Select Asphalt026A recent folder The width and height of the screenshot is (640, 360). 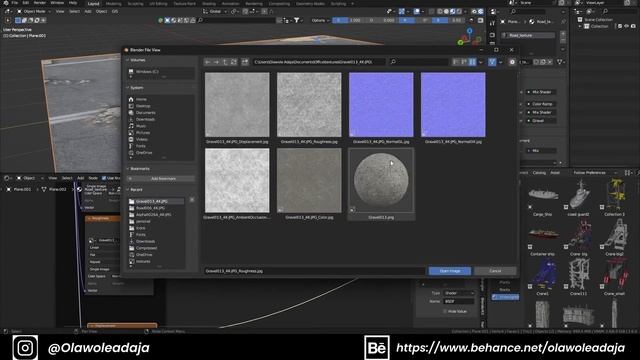coord(156,214)
